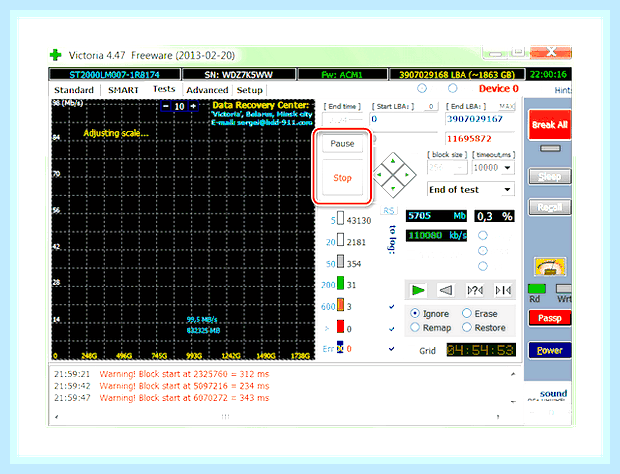The width and height of the screenshot is (620, 474).
Task: Open the Setup tab
Action: click(x=250, y=90)
